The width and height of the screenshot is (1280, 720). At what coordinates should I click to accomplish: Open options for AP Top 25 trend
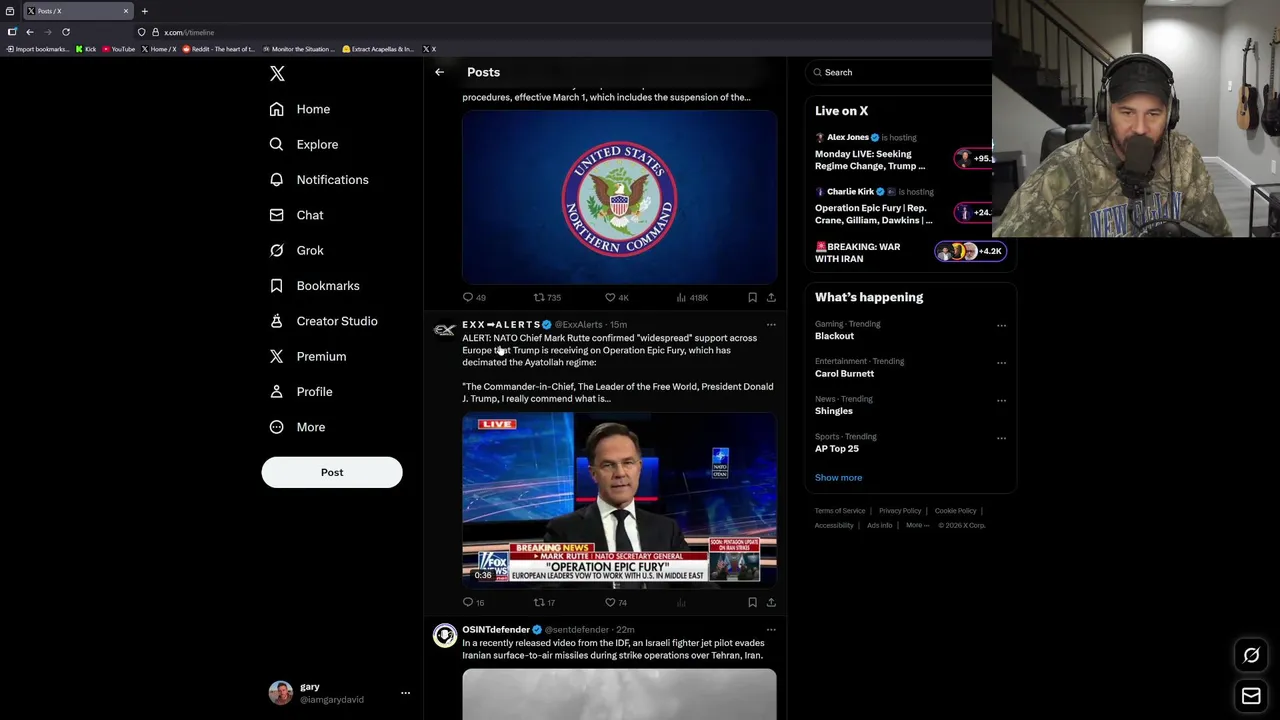click(1001, 438)
